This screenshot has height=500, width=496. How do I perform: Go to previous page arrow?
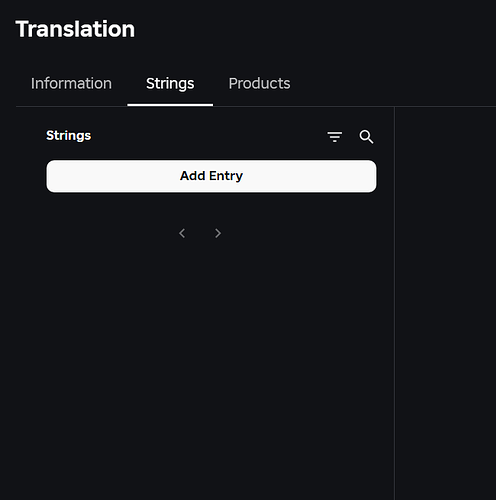point(182,233)
